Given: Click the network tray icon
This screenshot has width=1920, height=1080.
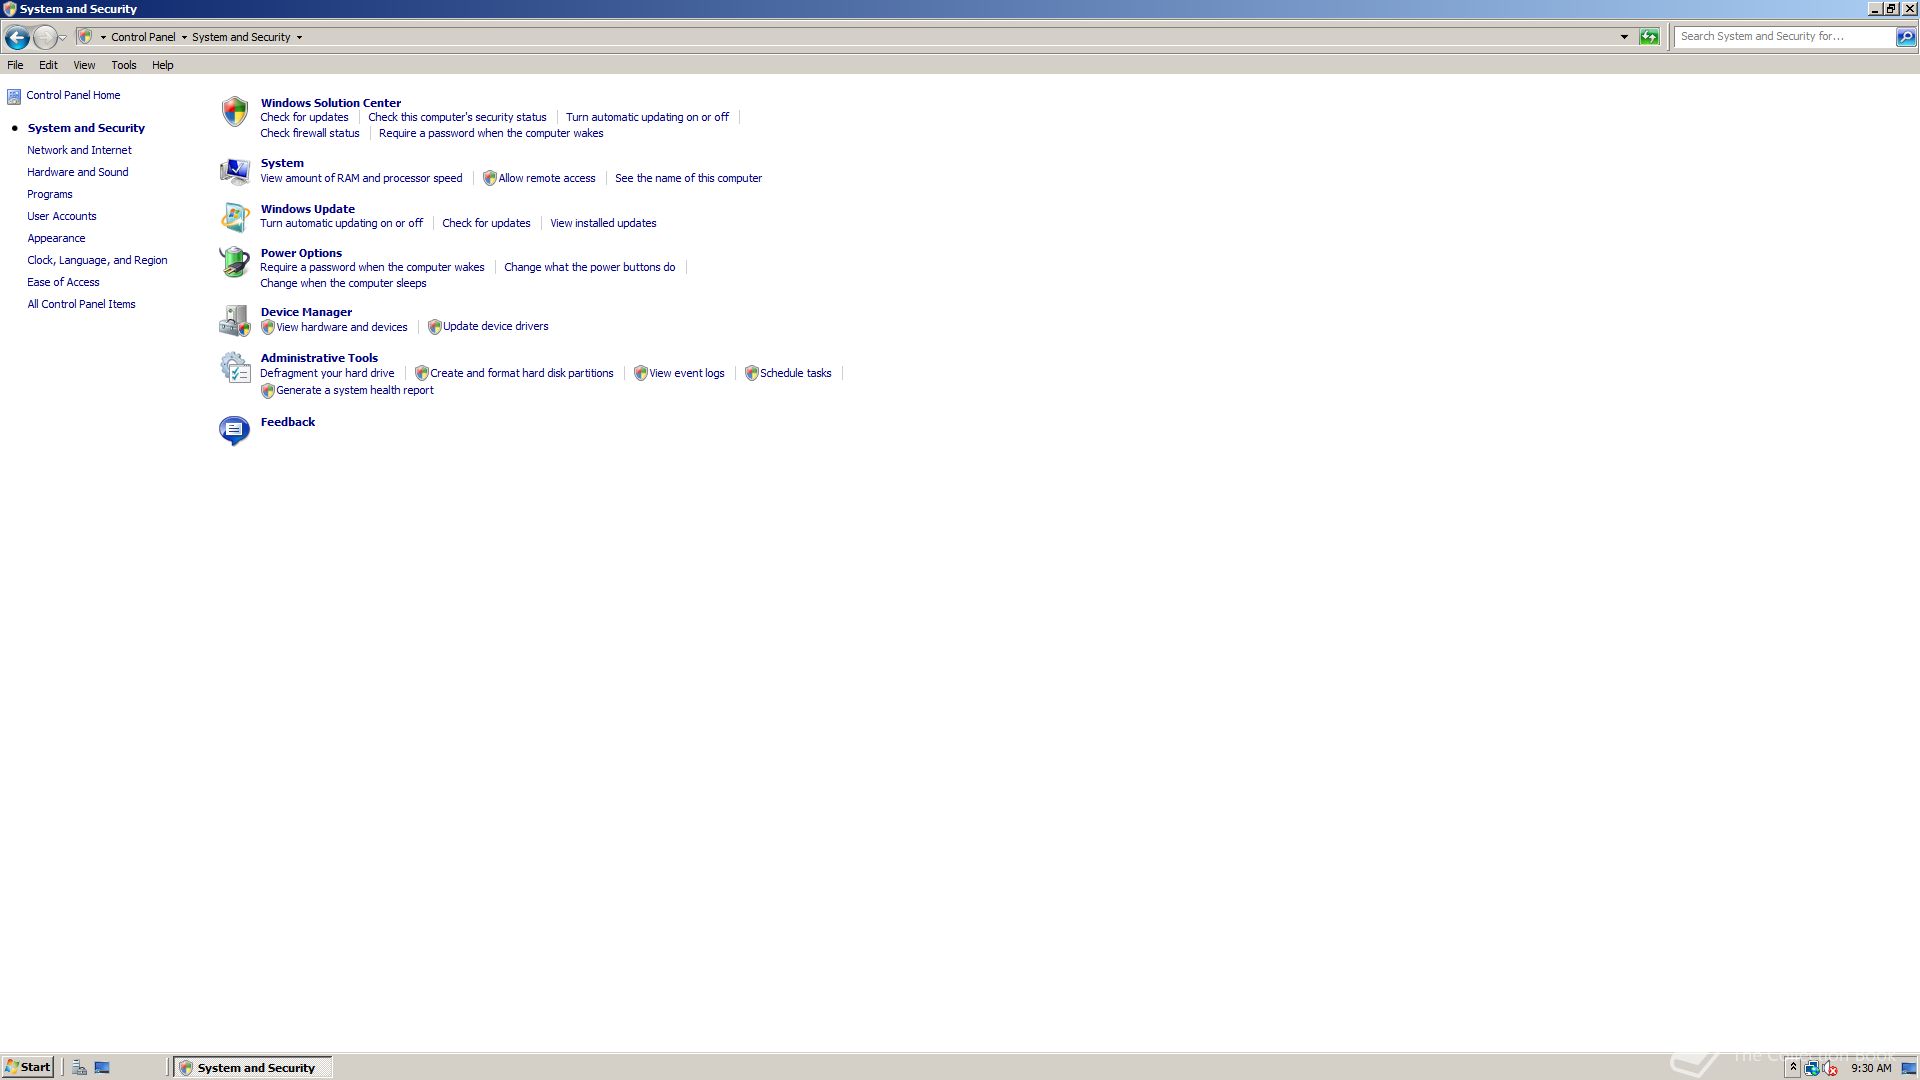Looking at the screenshot, I should point(1811,1068).
